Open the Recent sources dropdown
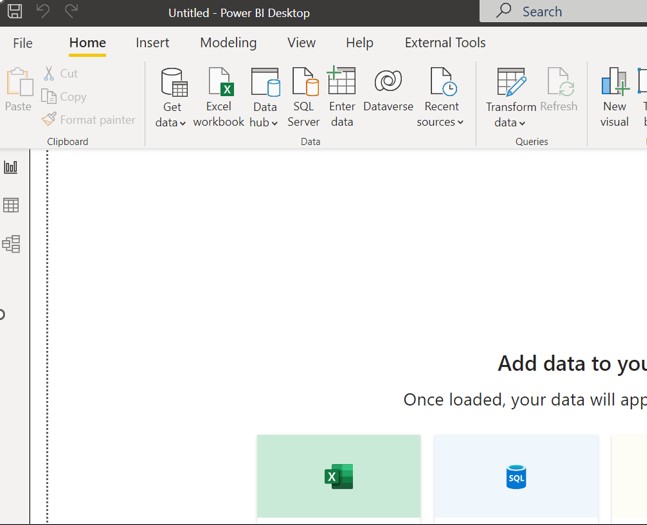The height and width of the screenshot is (525, 647). point(441,122)
